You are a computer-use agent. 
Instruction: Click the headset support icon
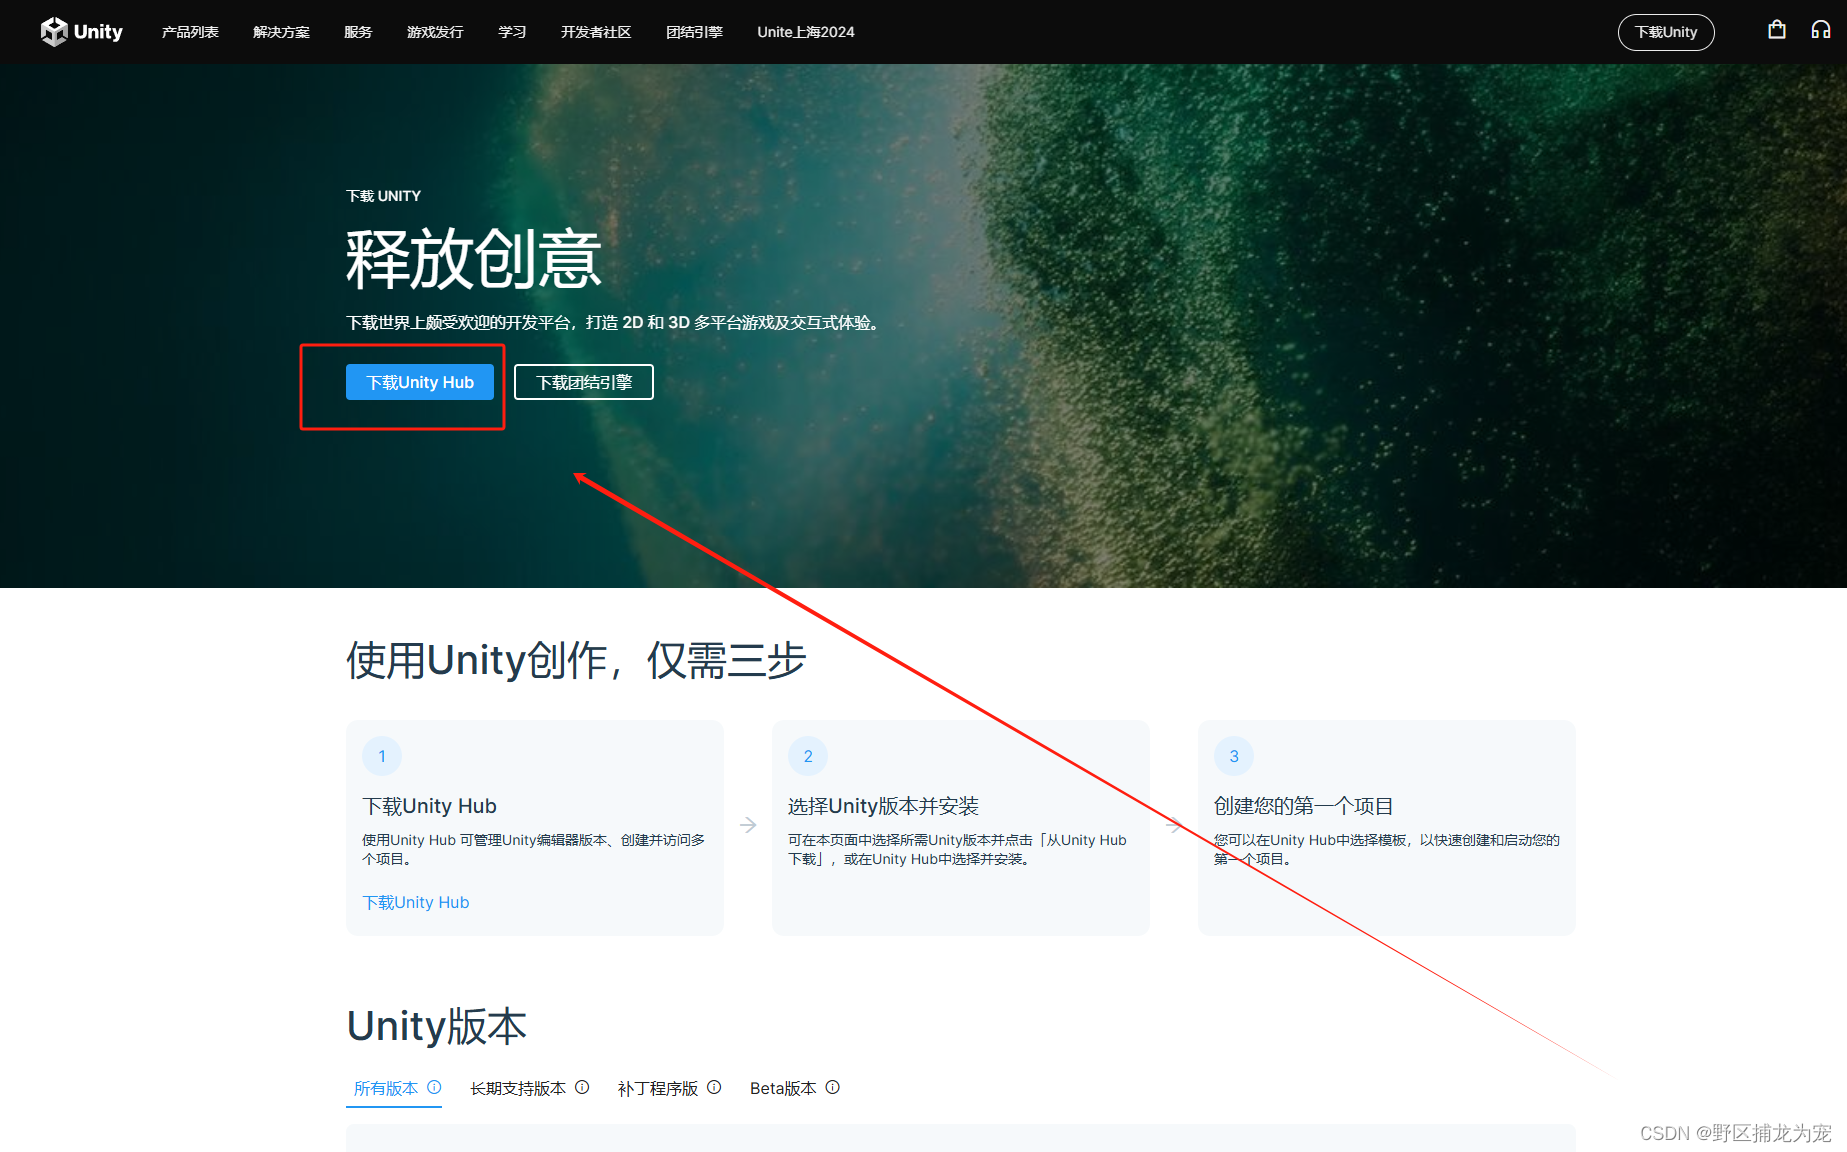1821,30
